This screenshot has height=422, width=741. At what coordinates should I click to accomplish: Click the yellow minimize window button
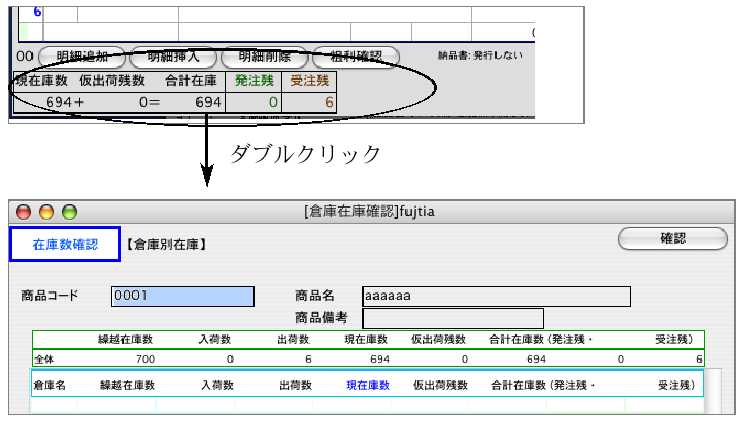[47, 211]
